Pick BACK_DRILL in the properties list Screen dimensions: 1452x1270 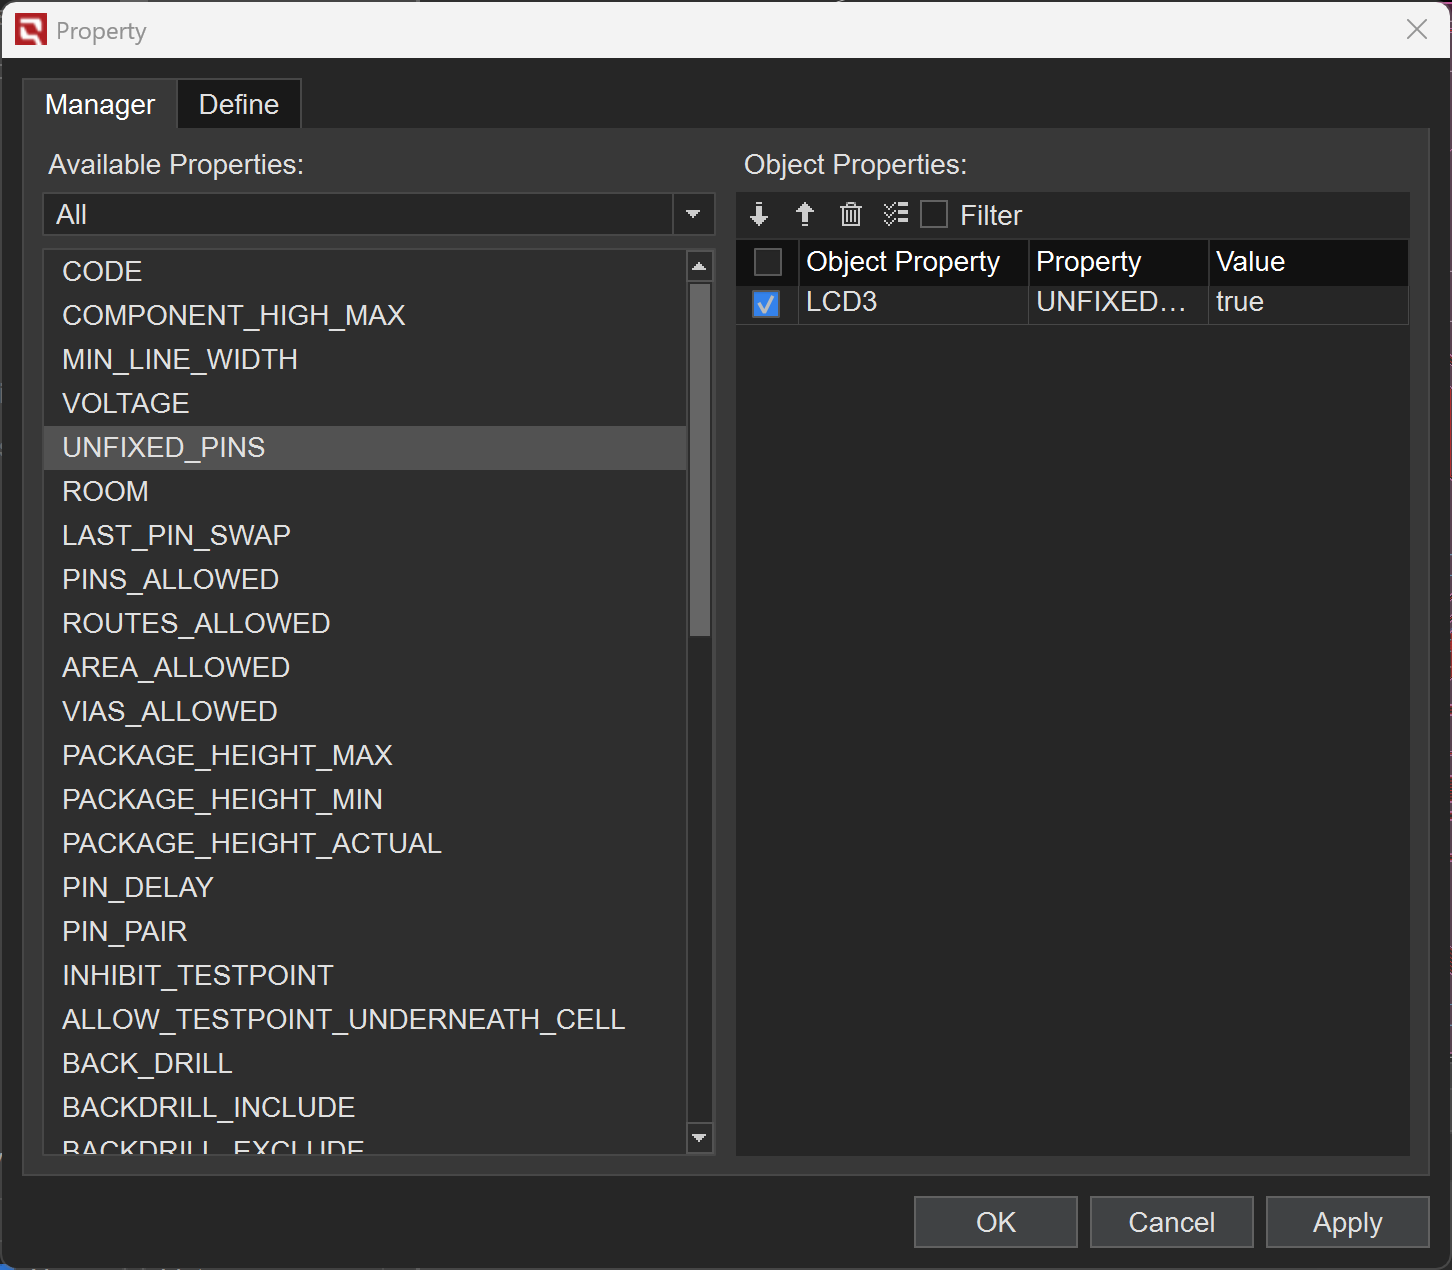[147, 1063]
